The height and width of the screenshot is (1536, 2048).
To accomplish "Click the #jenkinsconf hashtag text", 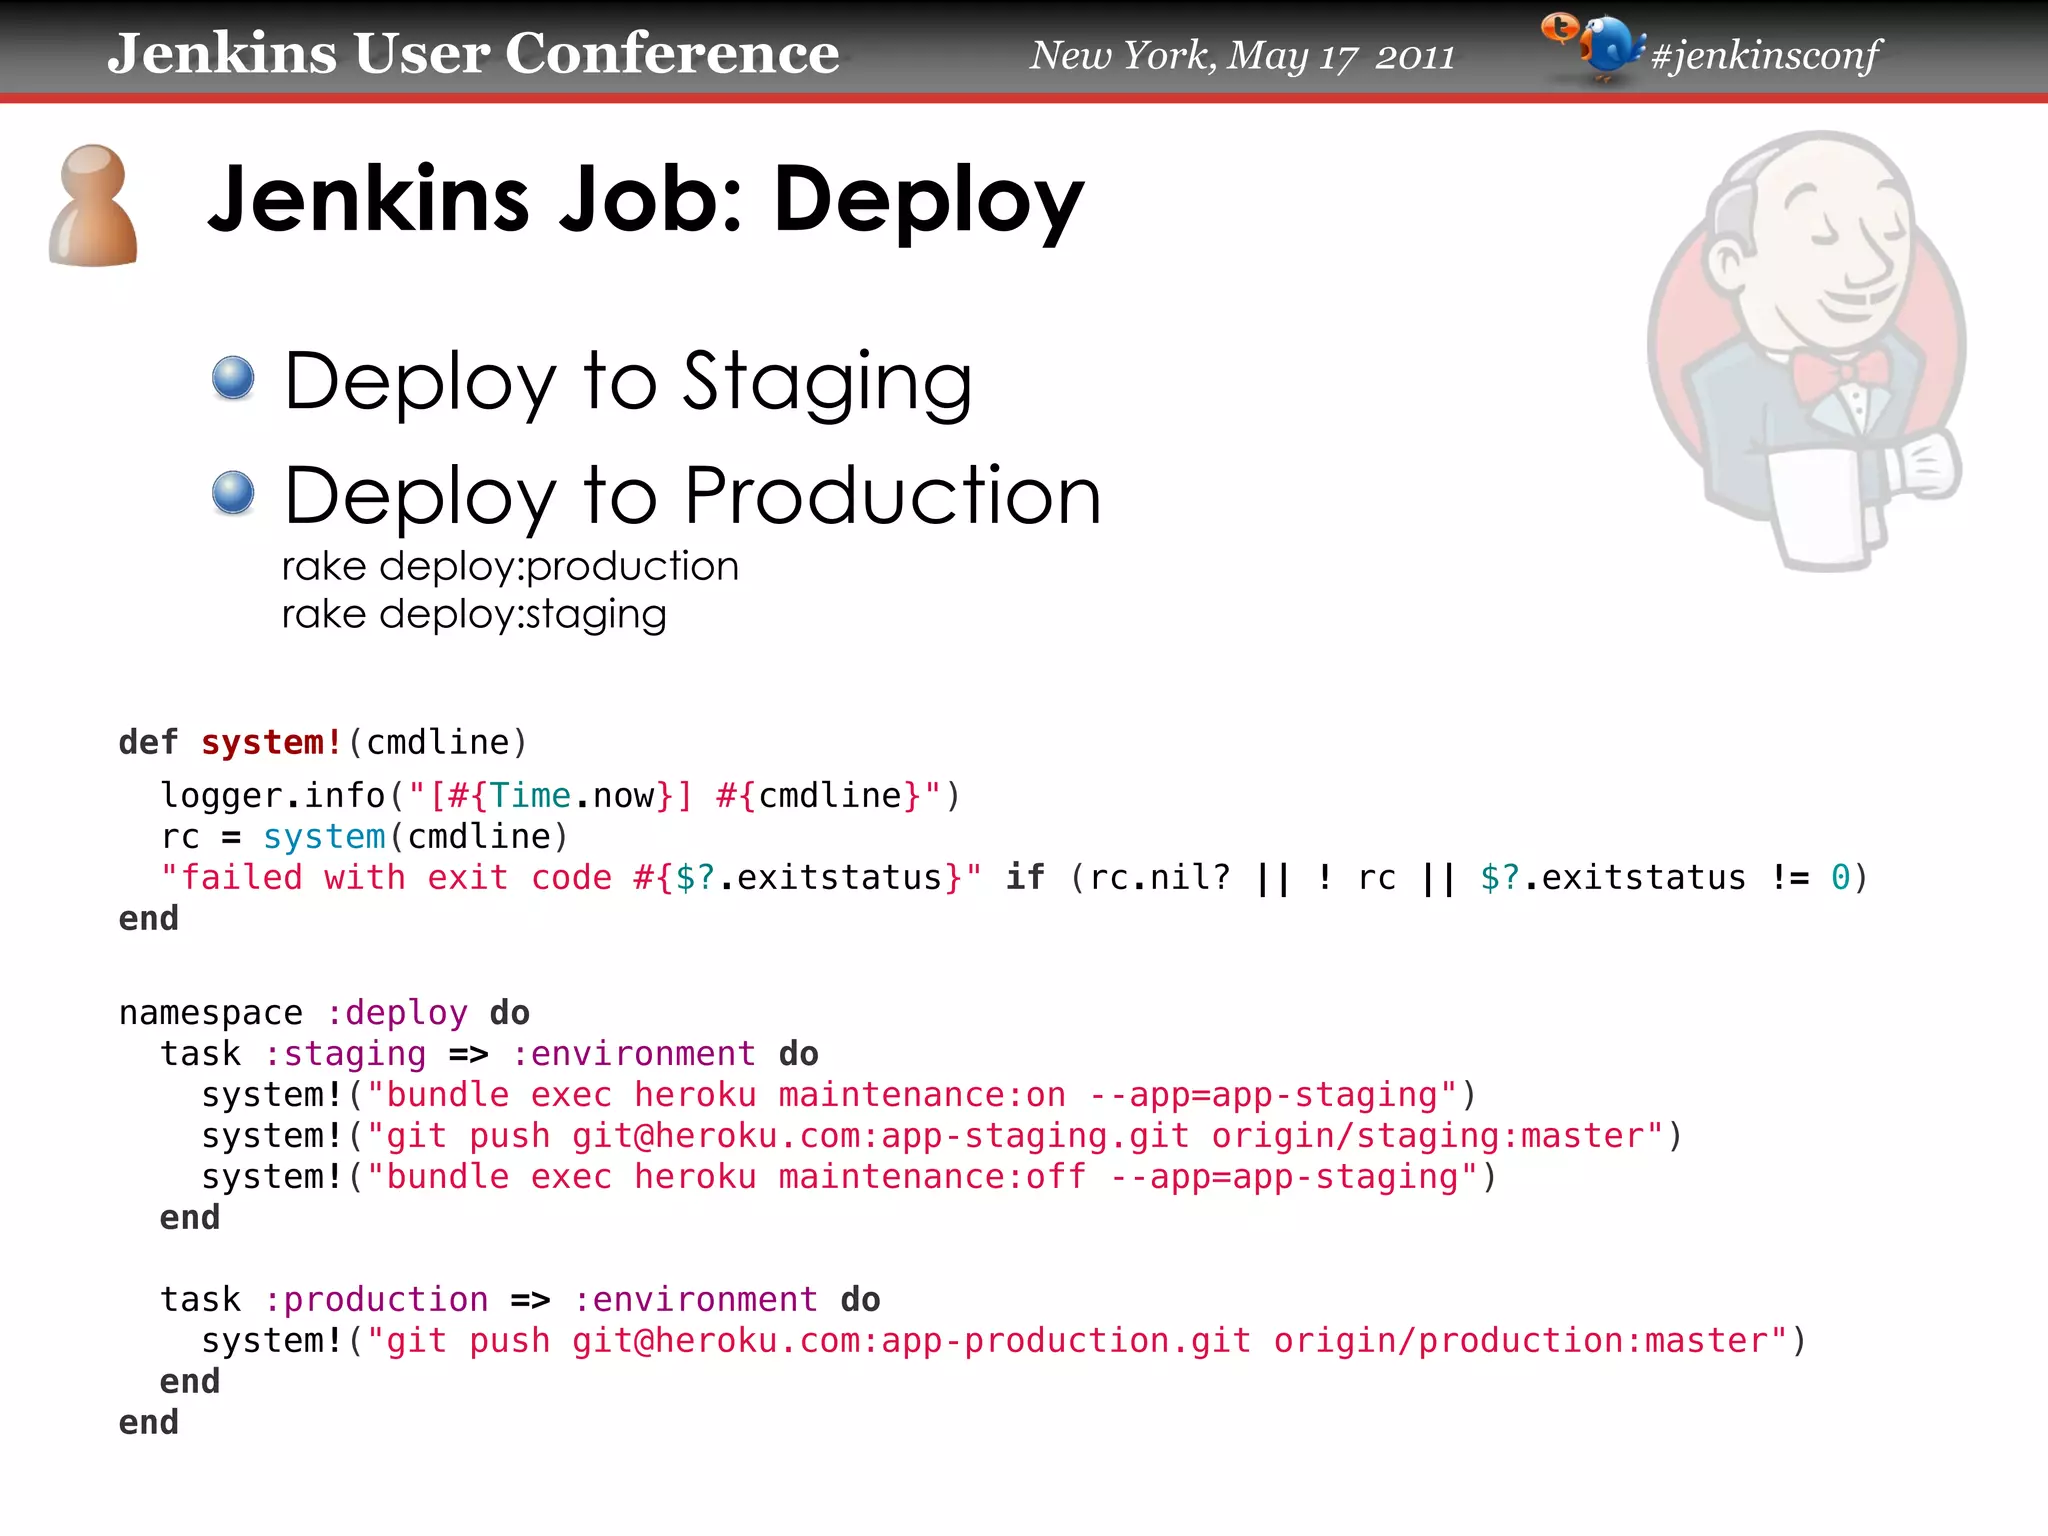I will click(1766, 55).
